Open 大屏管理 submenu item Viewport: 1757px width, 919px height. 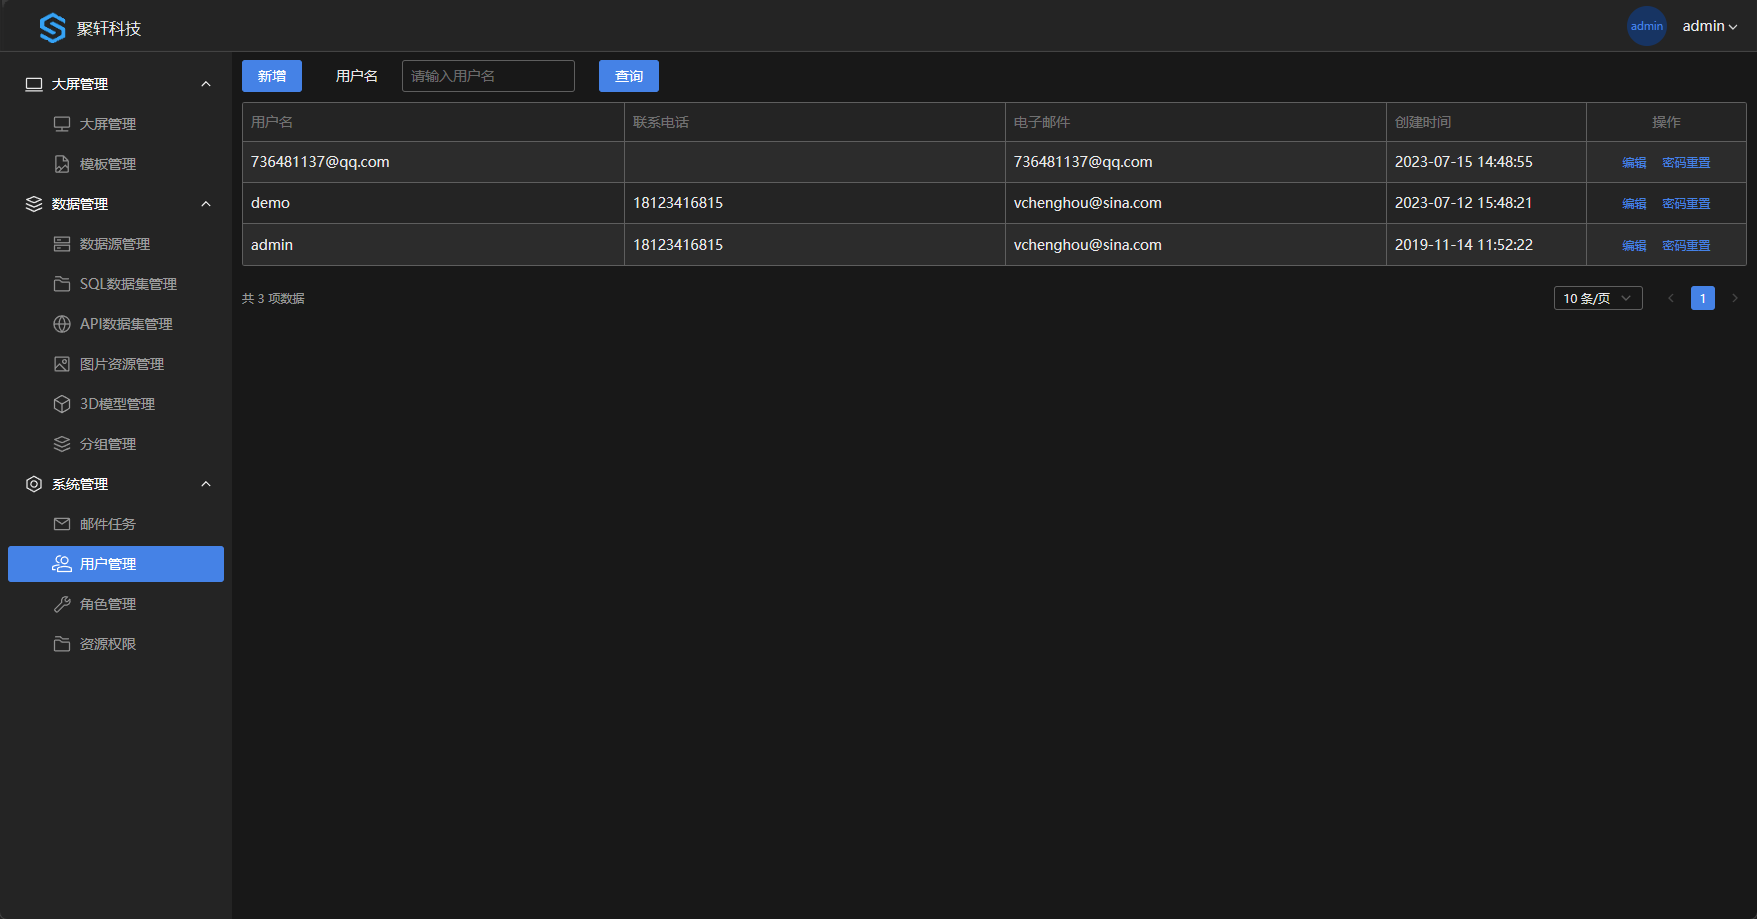pos(116,124)
